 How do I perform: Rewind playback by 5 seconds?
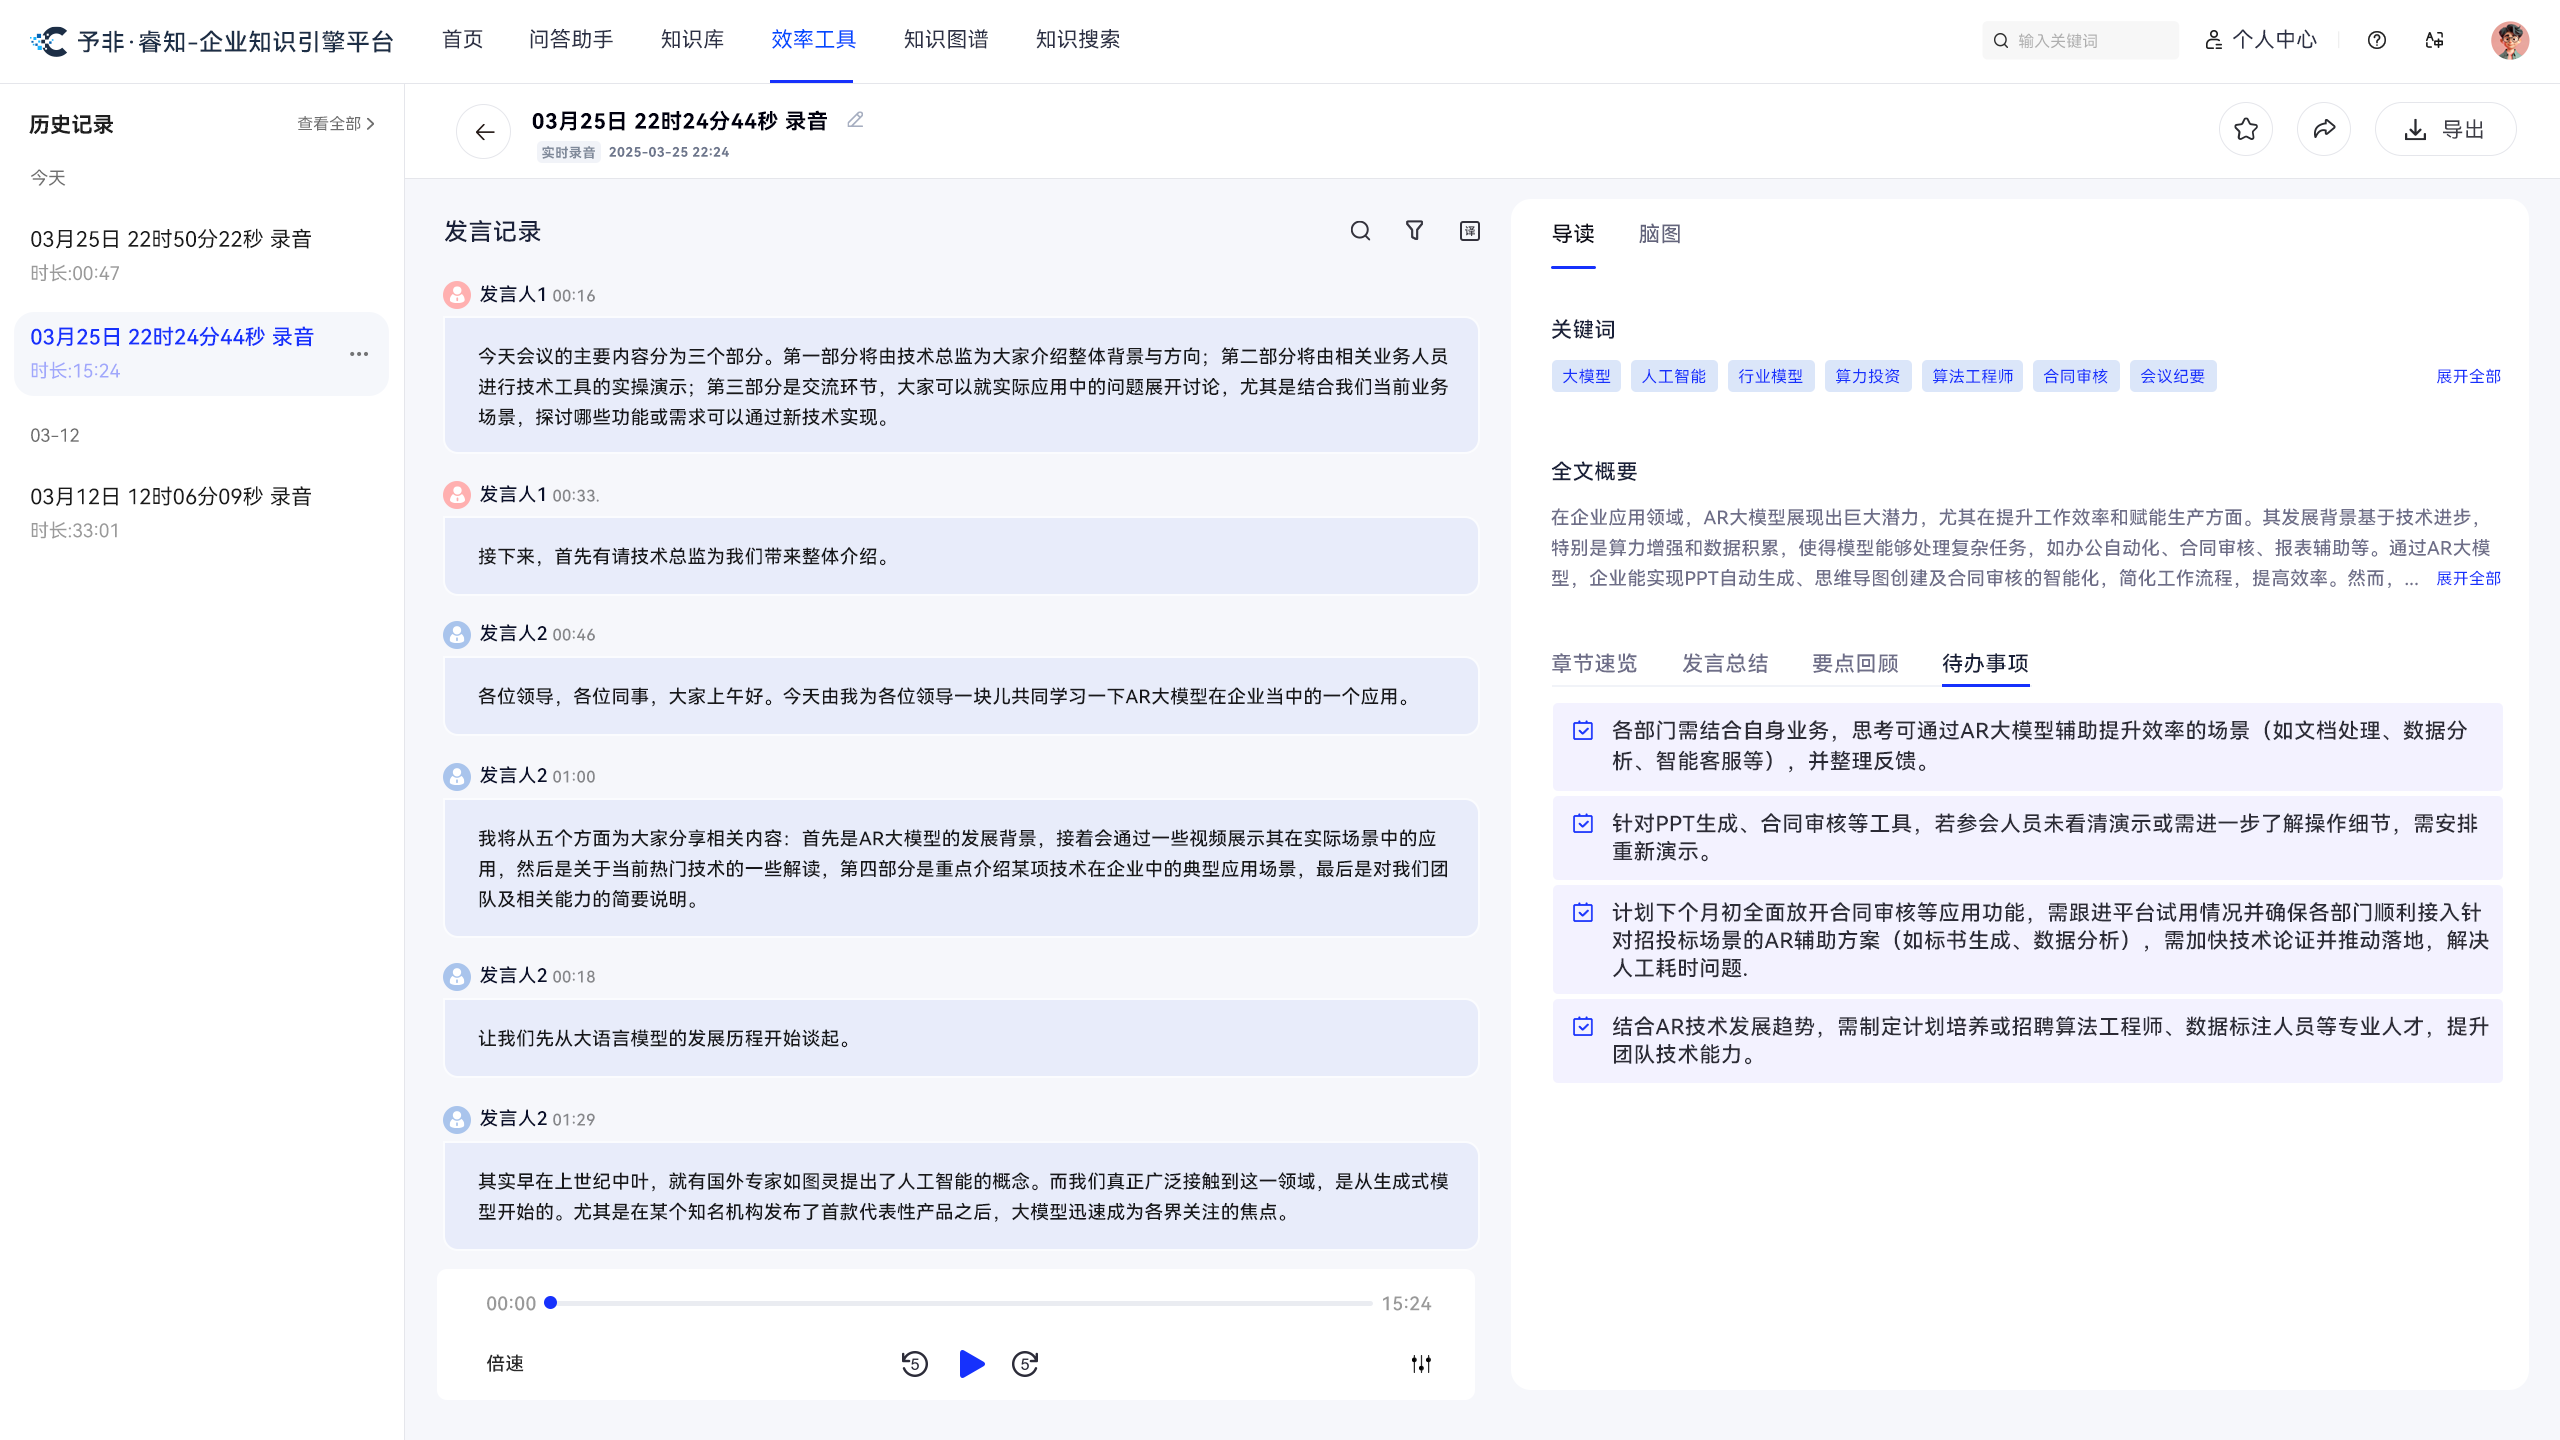pos(914,1364)
